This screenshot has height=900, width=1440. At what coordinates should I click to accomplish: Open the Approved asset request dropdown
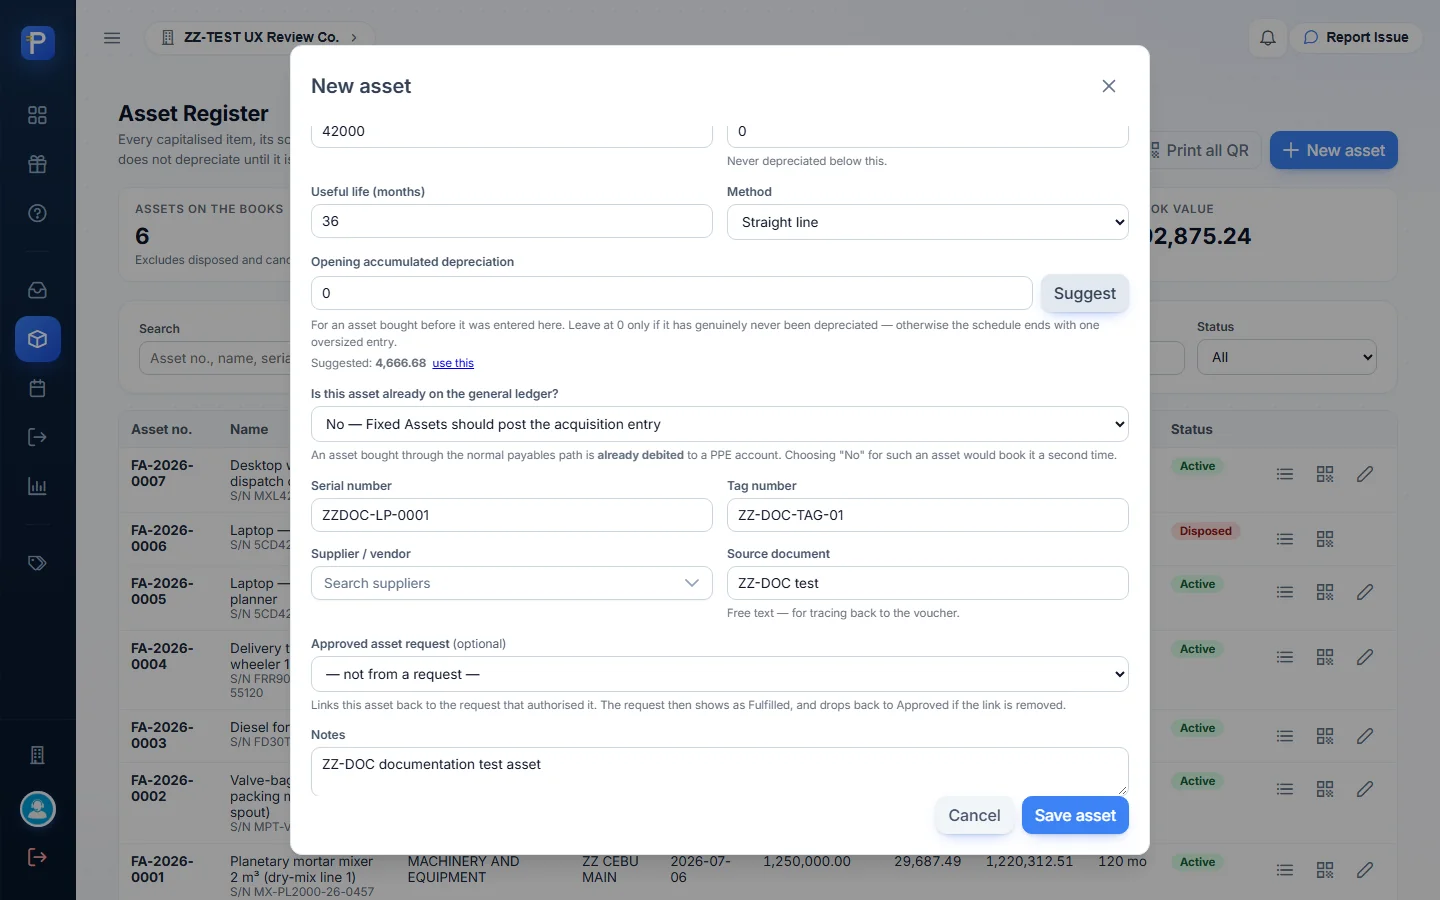click(719, 674)
